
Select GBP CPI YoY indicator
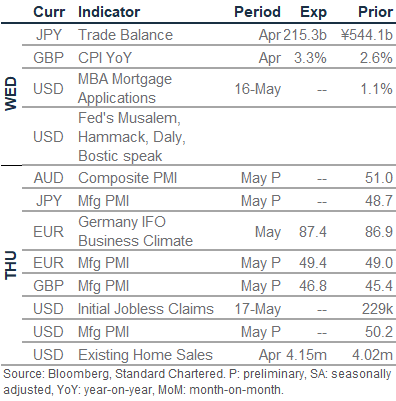(105, 58)
